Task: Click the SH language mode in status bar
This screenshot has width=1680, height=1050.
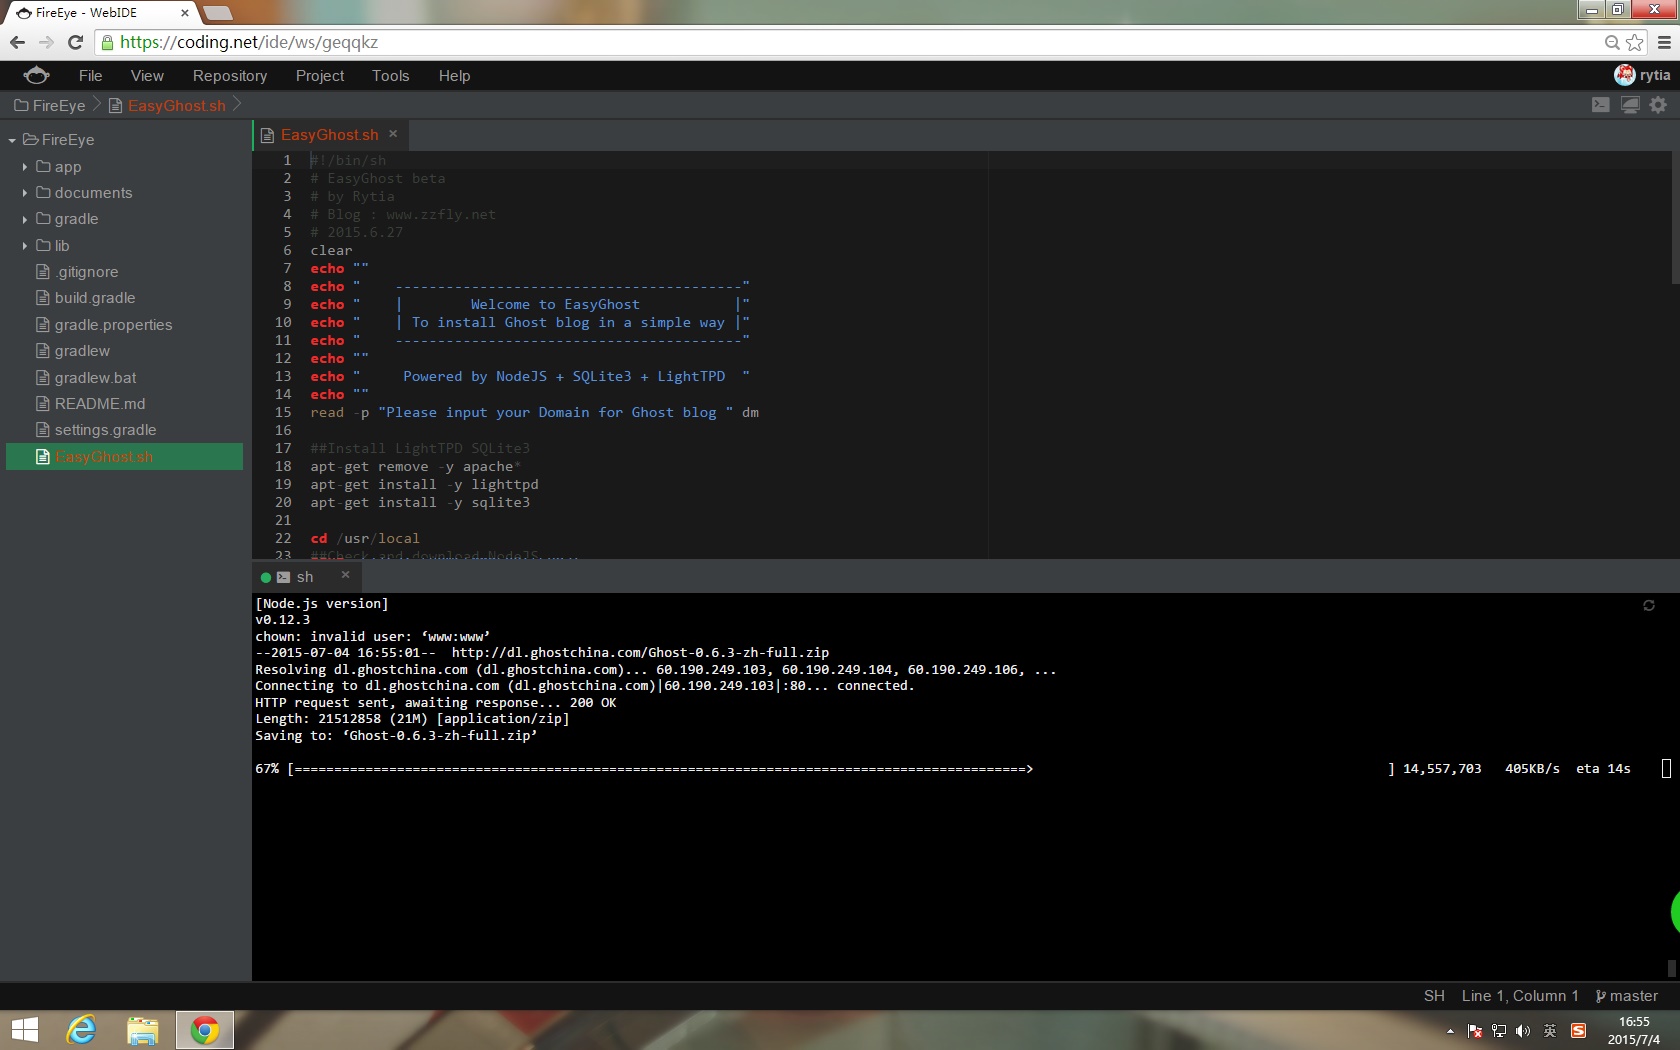Action: (x=1434, y=996)
